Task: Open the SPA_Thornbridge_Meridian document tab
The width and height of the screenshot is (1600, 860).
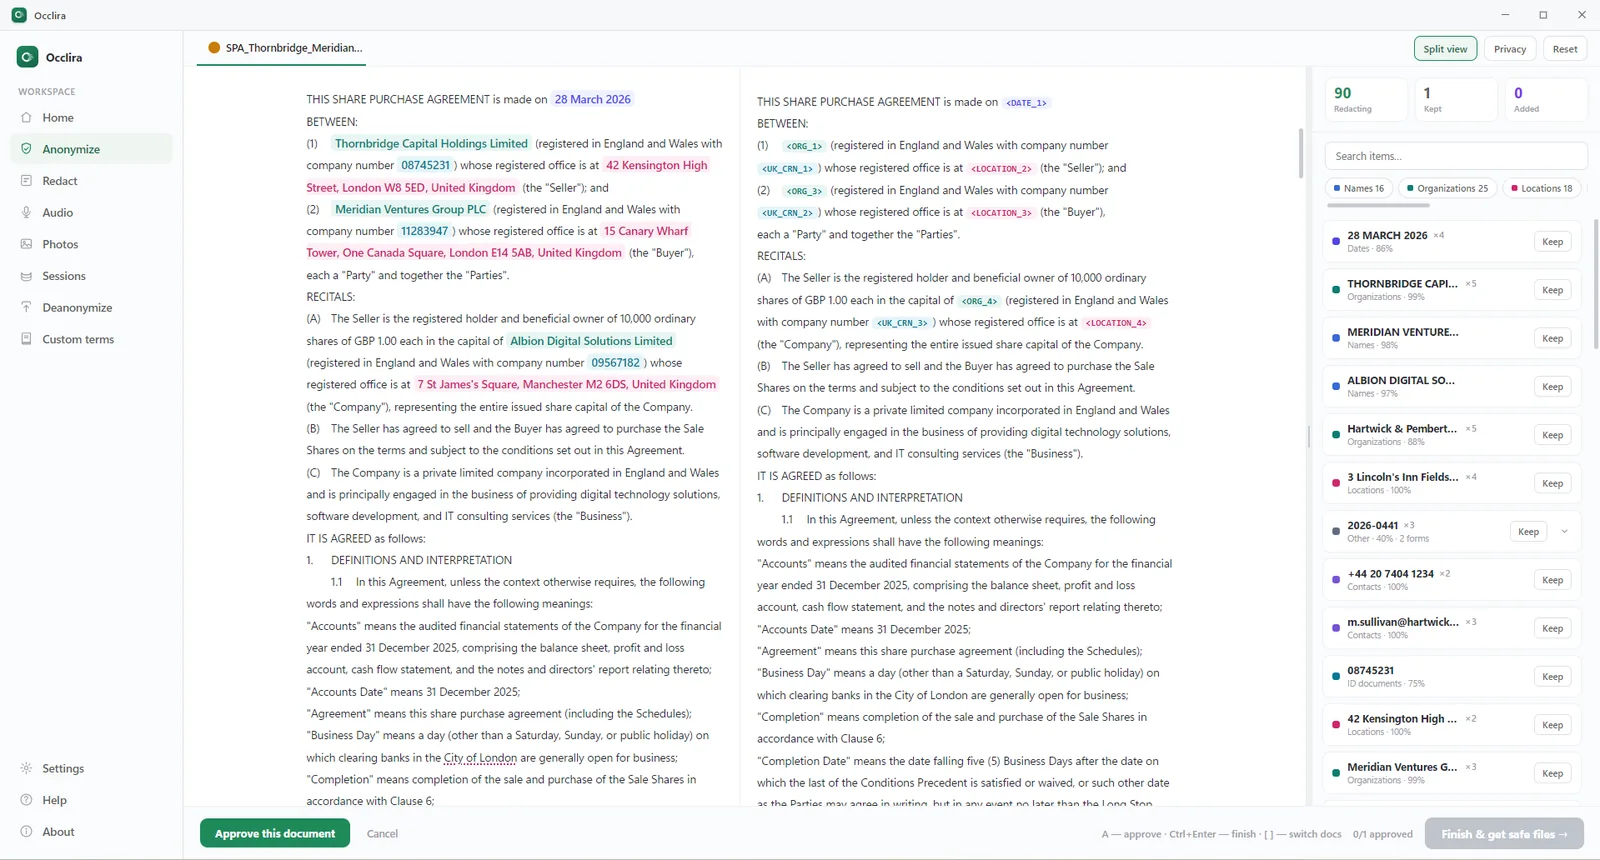Action: coord(282,48)
